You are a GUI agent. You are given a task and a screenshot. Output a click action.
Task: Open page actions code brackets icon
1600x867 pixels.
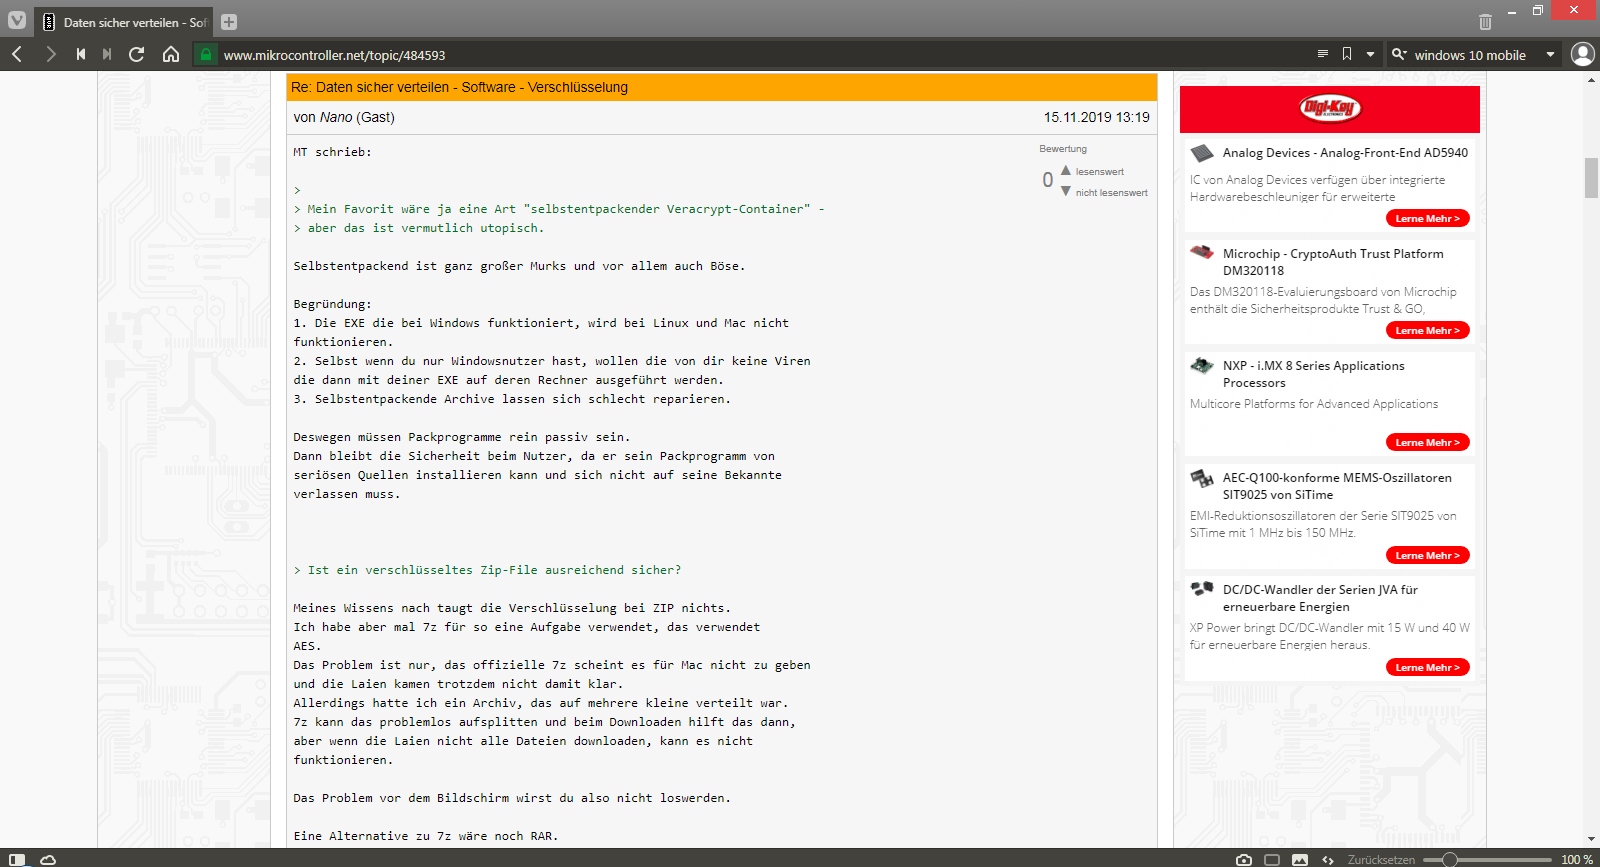1328,859
